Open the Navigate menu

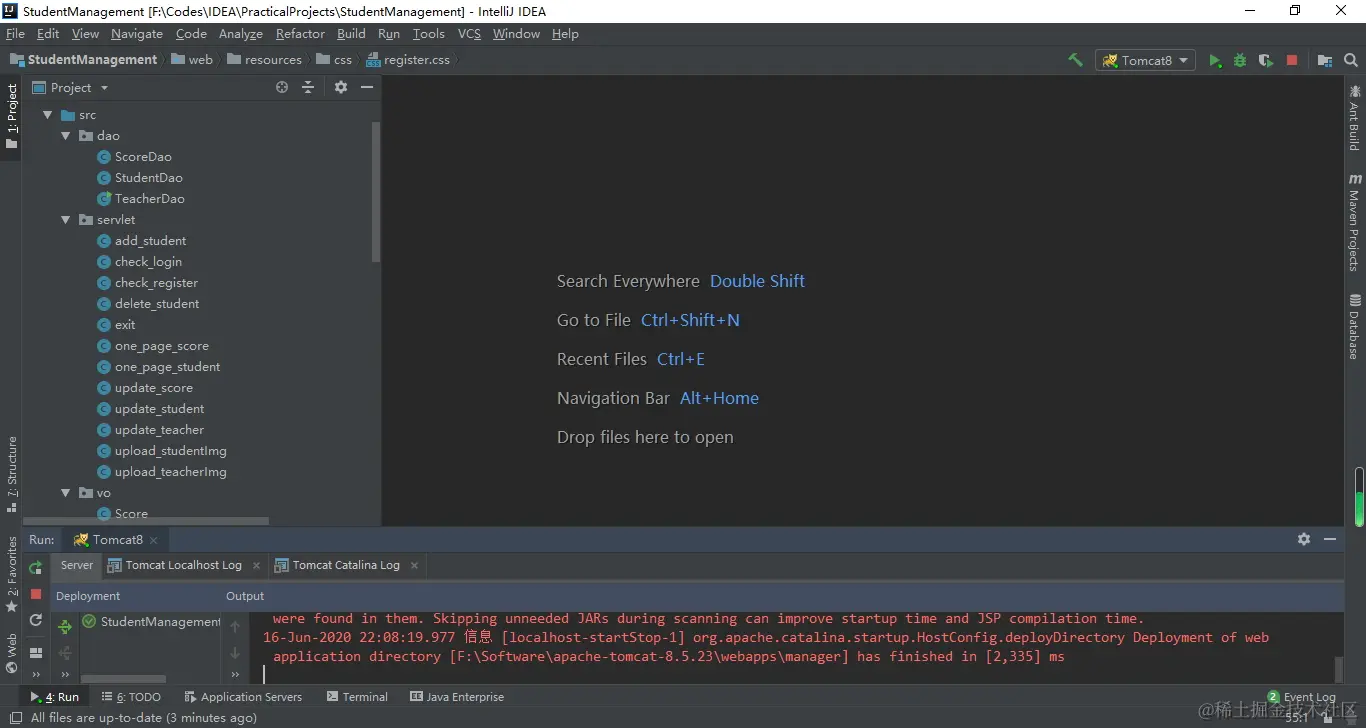point(137,33)
